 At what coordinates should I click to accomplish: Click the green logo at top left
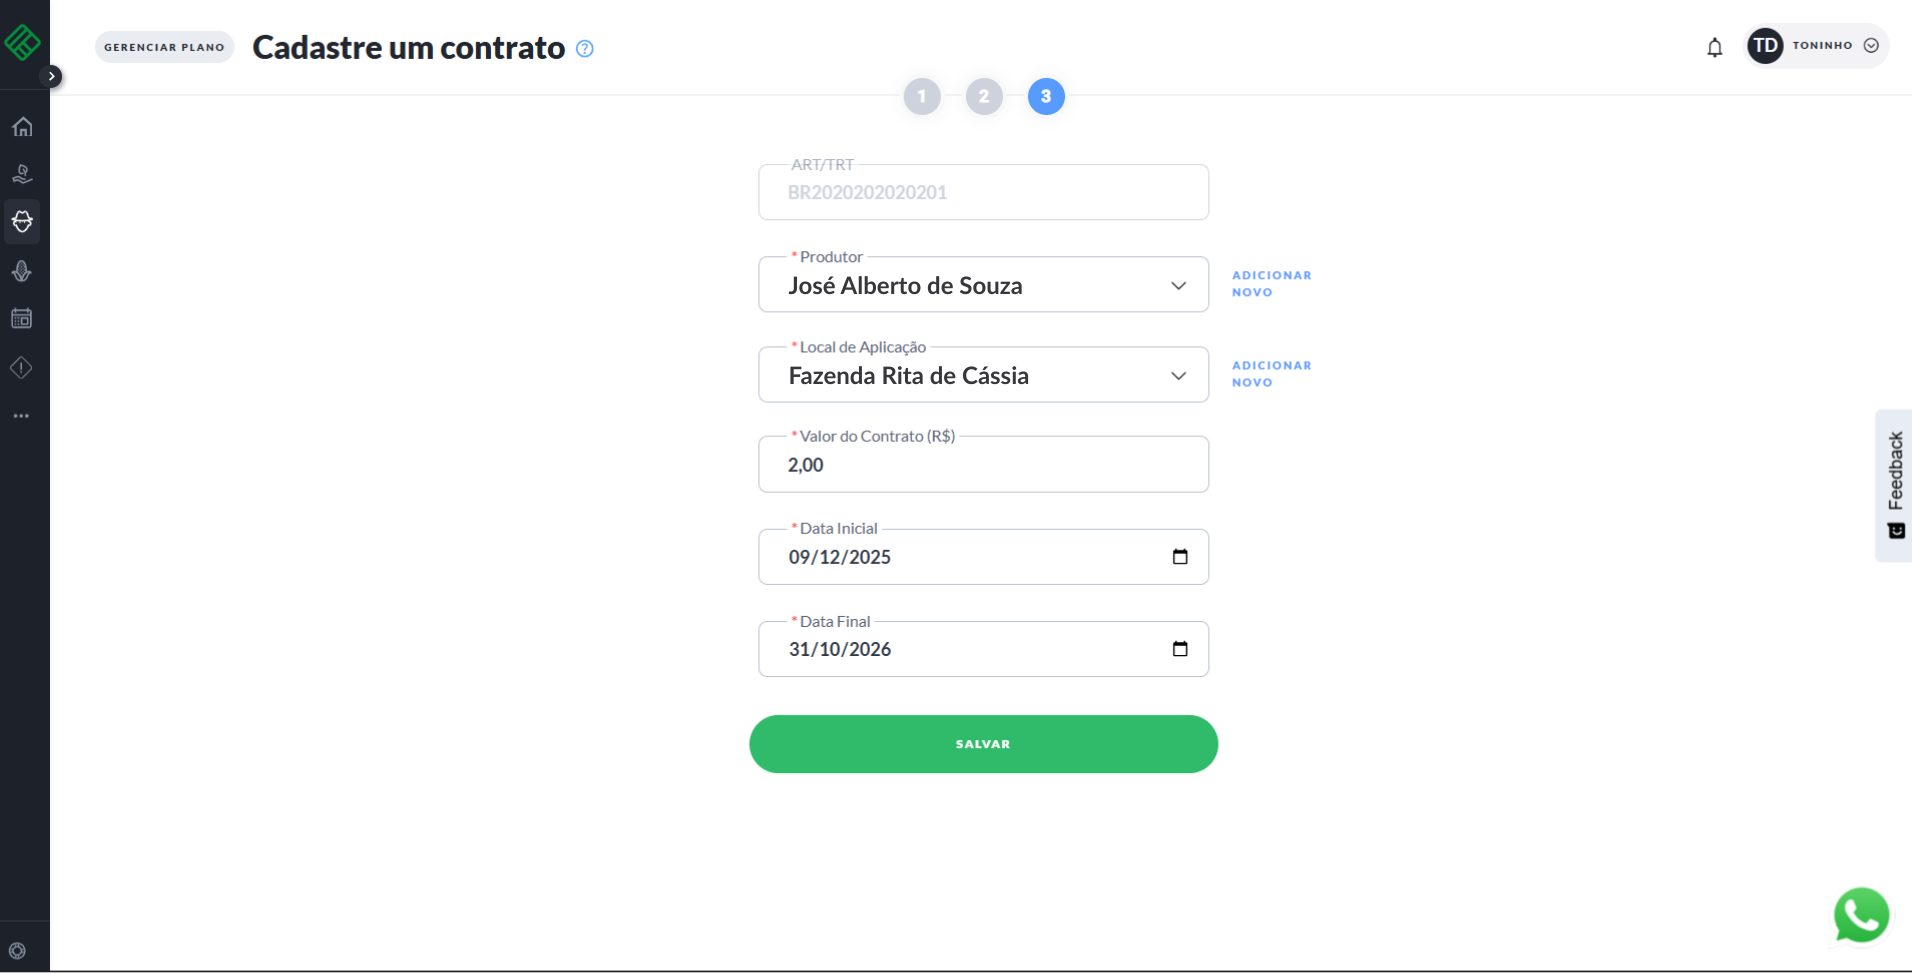(x=22, y=42)
